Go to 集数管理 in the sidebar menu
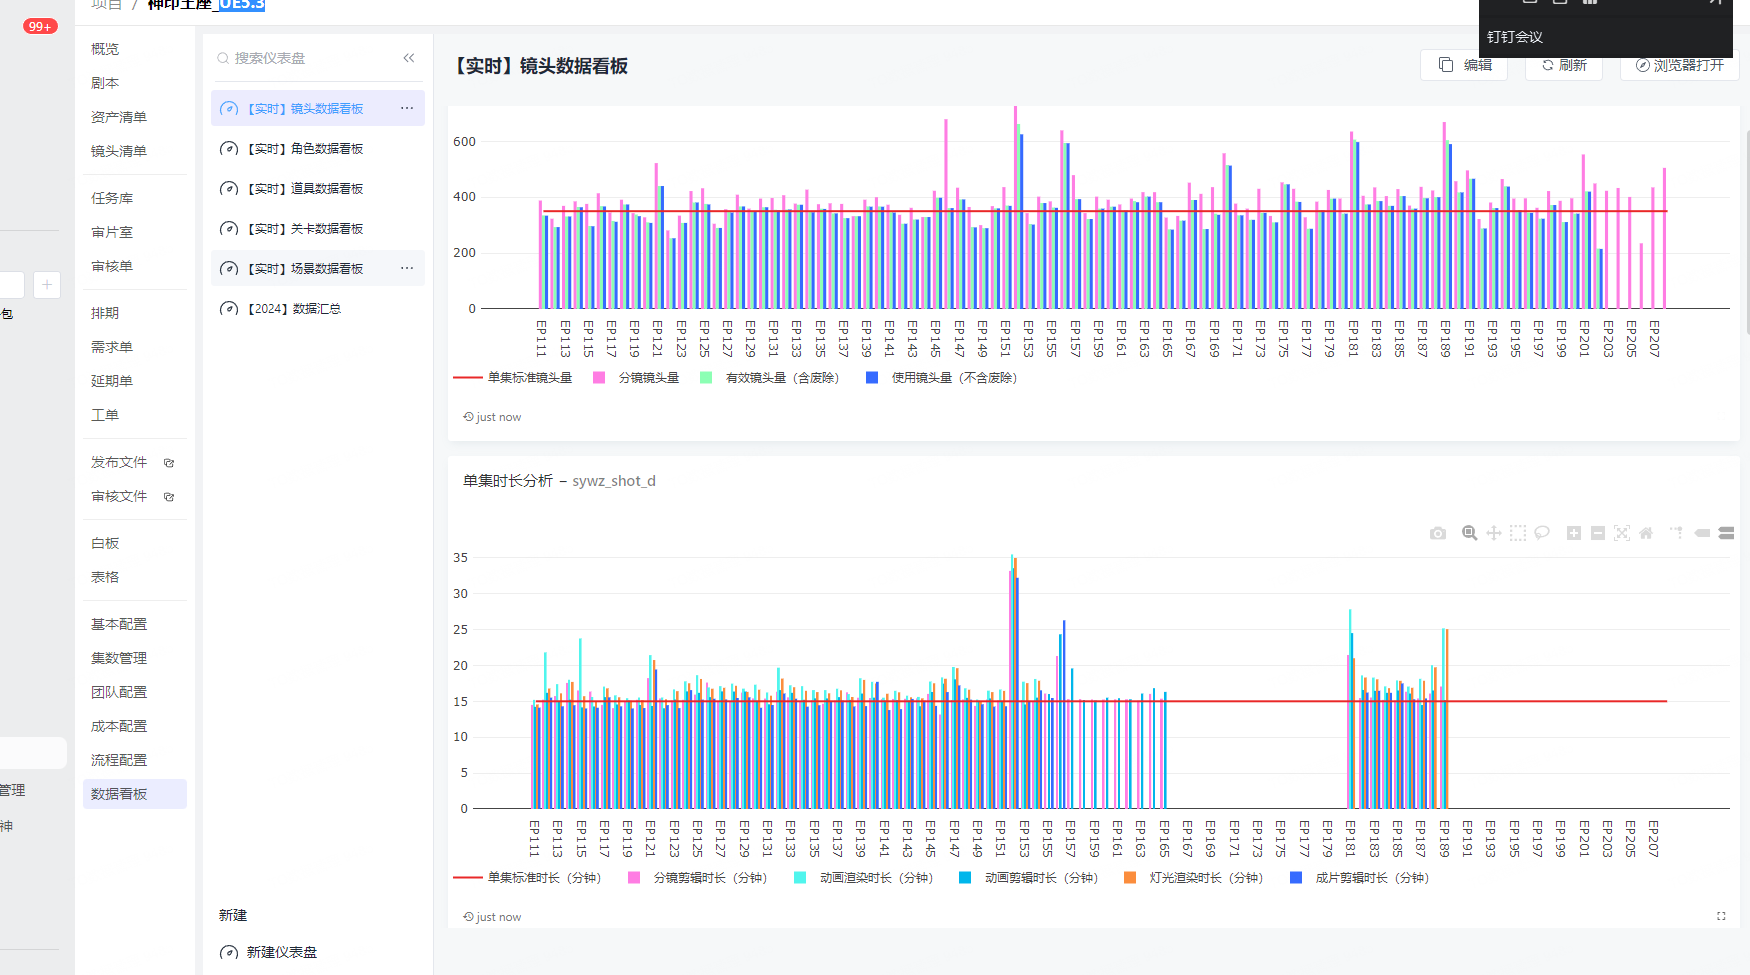1750x975 pixels. coord(119,658)
